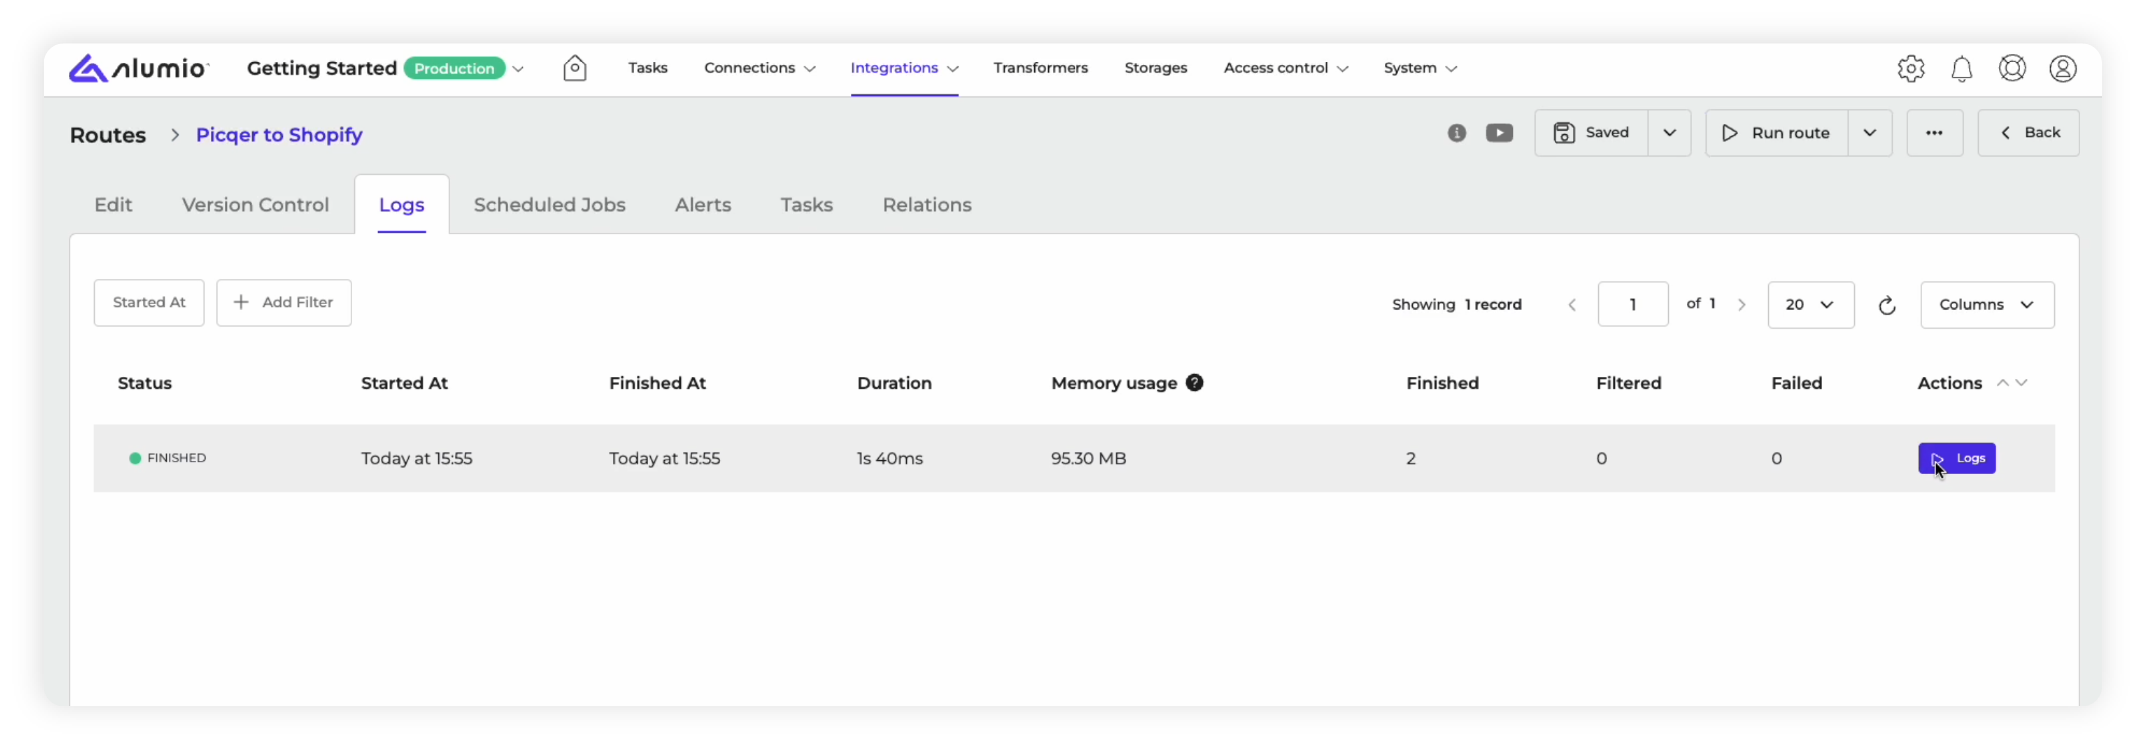This screenshot has height=750, width=2144.
Task: Click the page number input field
Action: (1633, 305)
